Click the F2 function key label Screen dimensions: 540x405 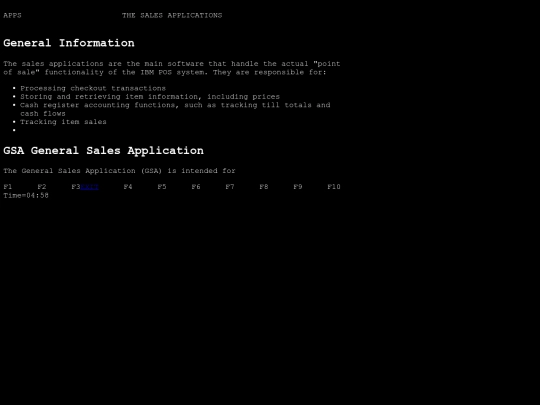(x=42, y=187)
